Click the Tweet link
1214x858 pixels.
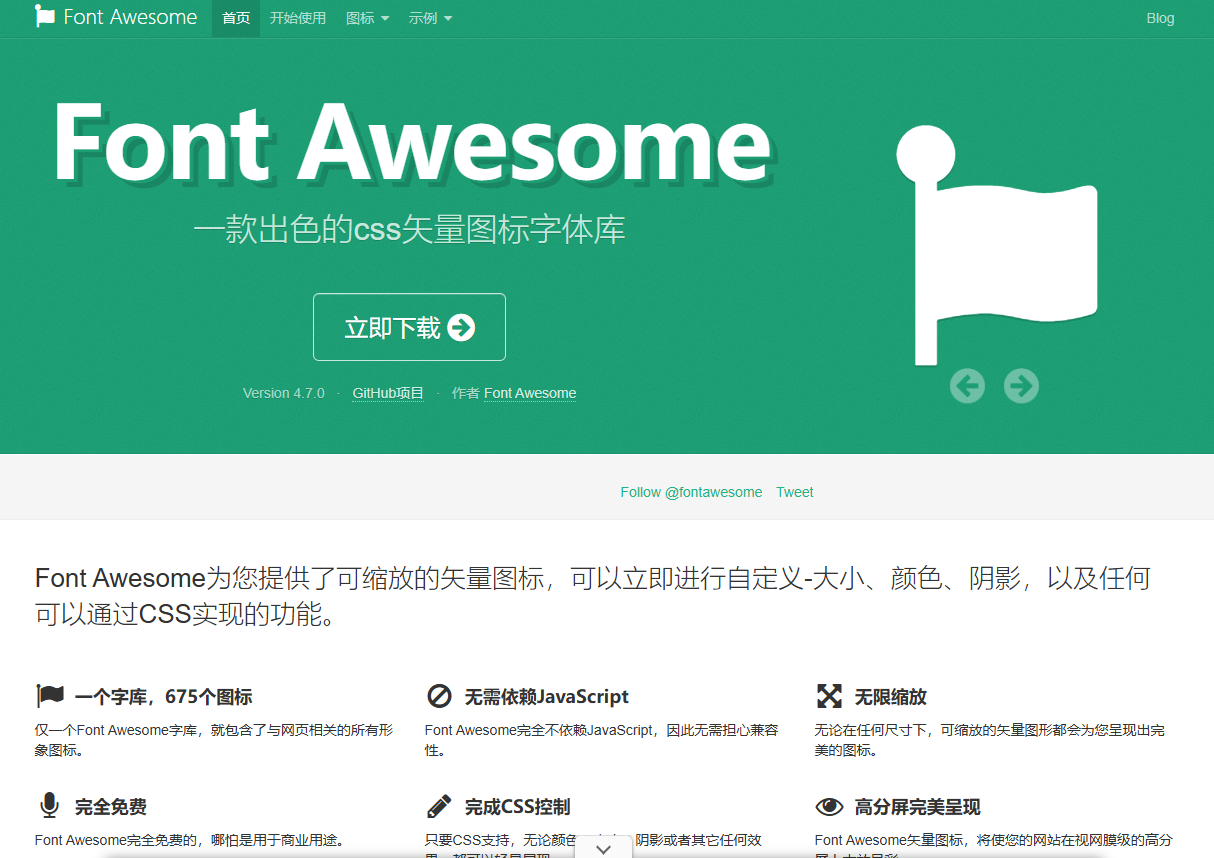(795, 492)
